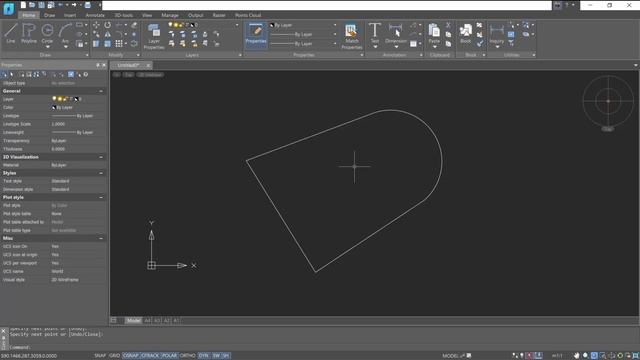Image resolution: width=640 pixels, height=360 pixels.
Task: Toggle GRID display in status bar
Action: (x=114, y=356)
